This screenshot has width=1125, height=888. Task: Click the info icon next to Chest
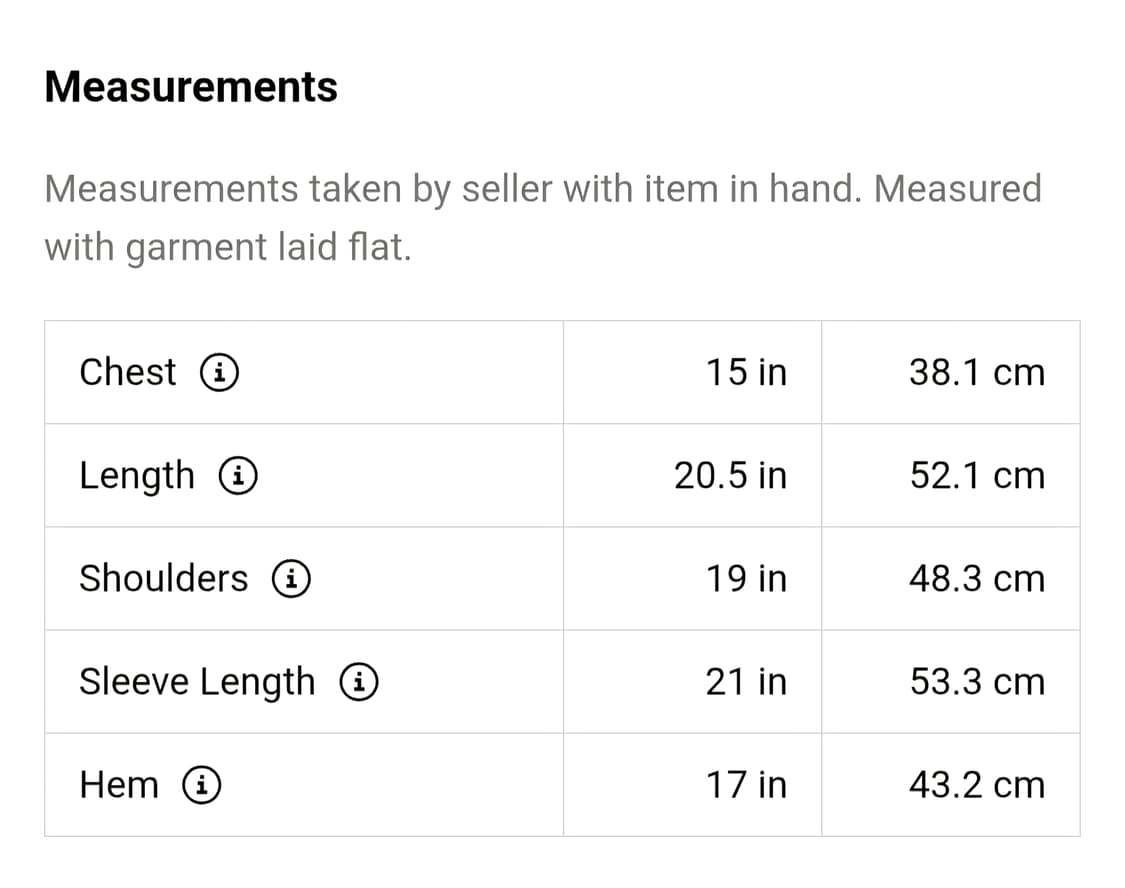click(219, 373)
